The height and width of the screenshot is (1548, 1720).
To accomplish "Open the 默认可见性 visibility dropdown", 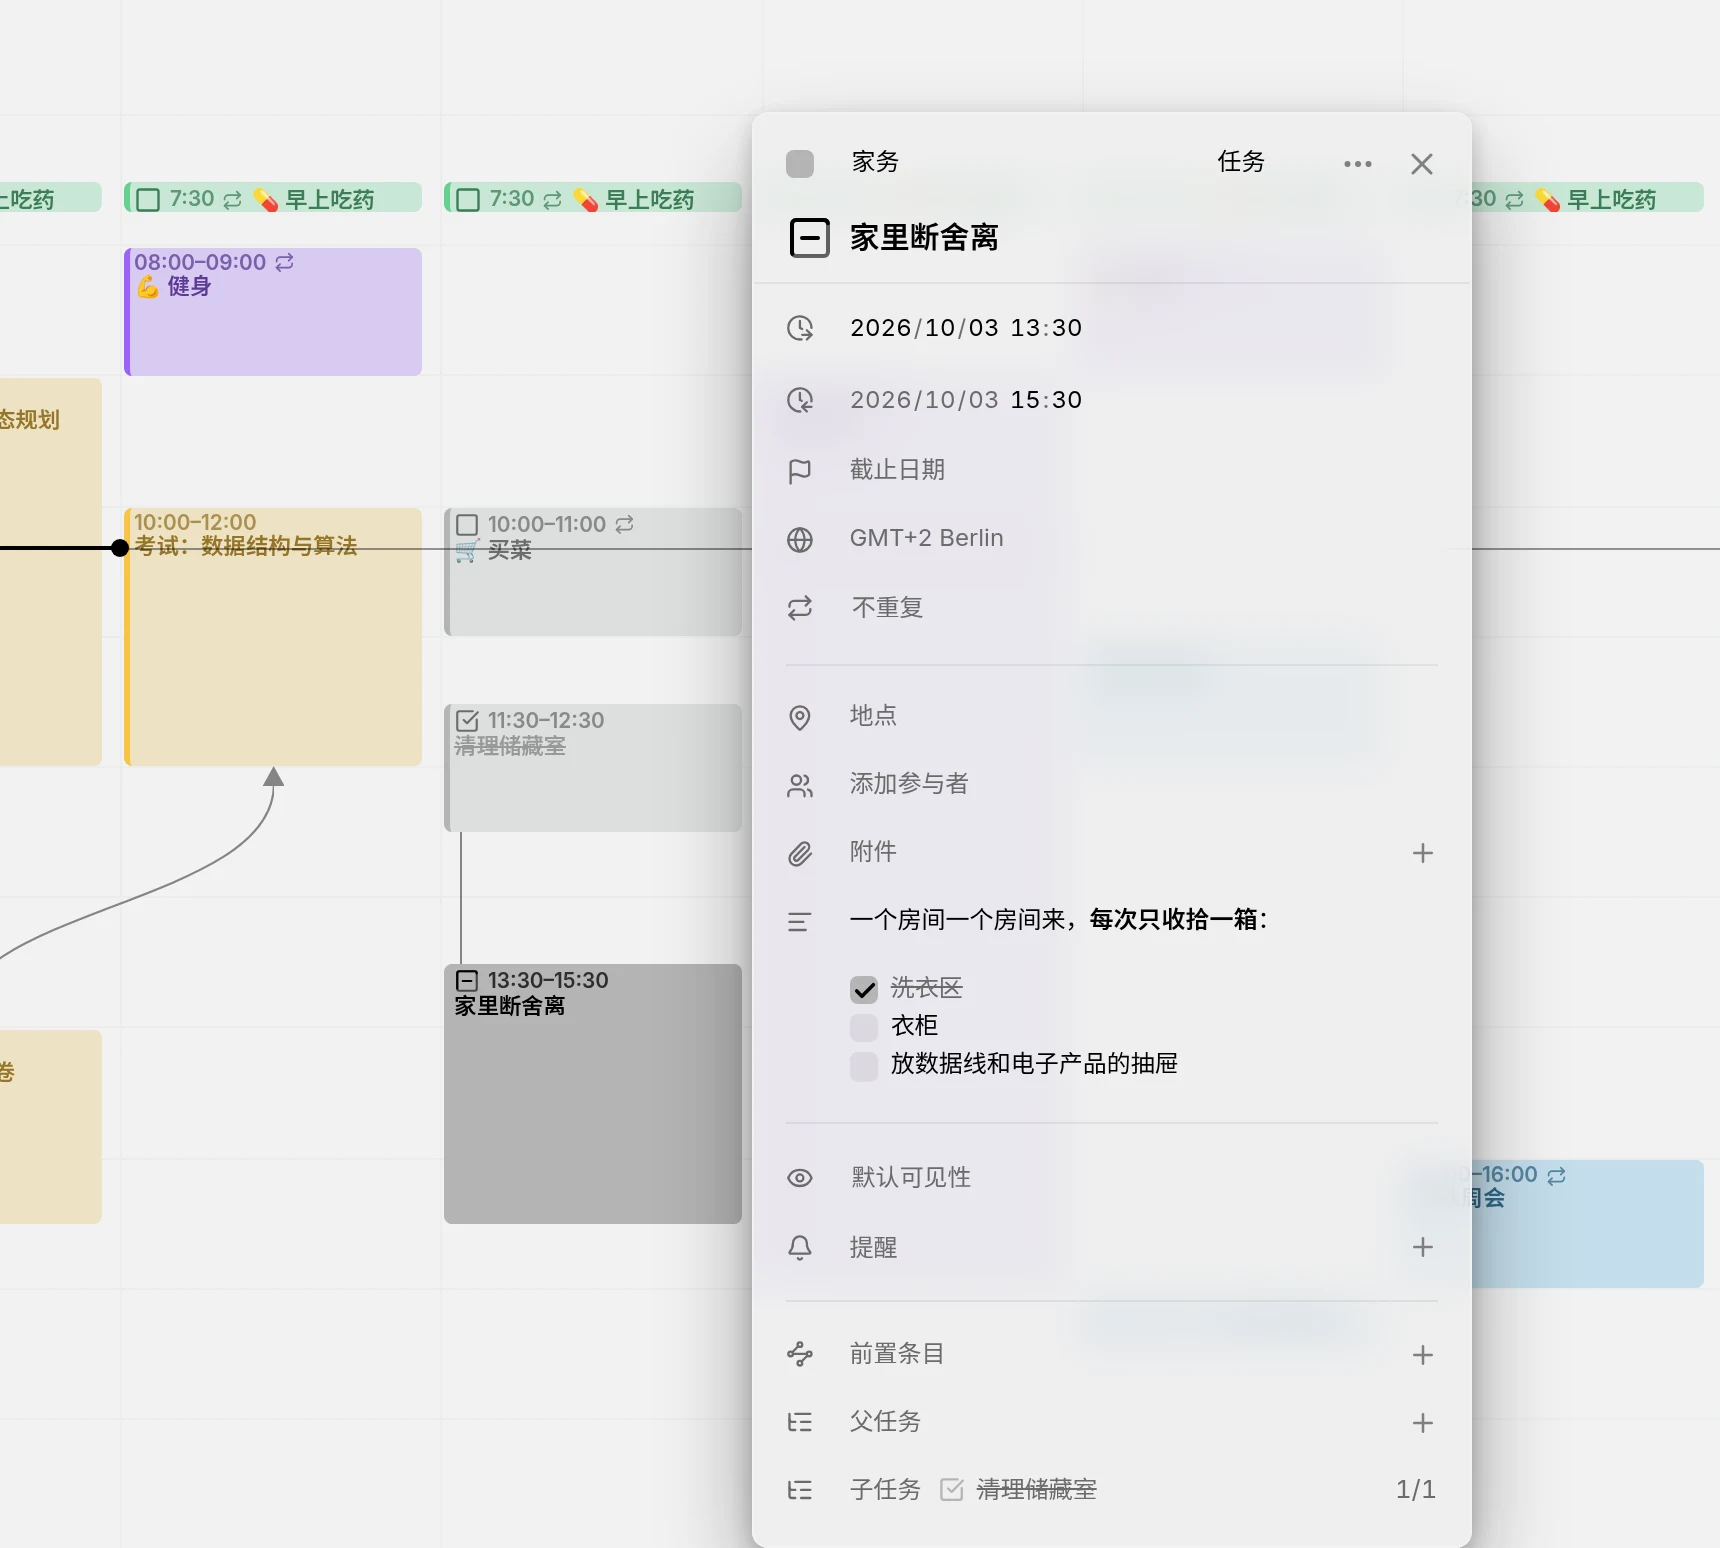I will 911,1178.
